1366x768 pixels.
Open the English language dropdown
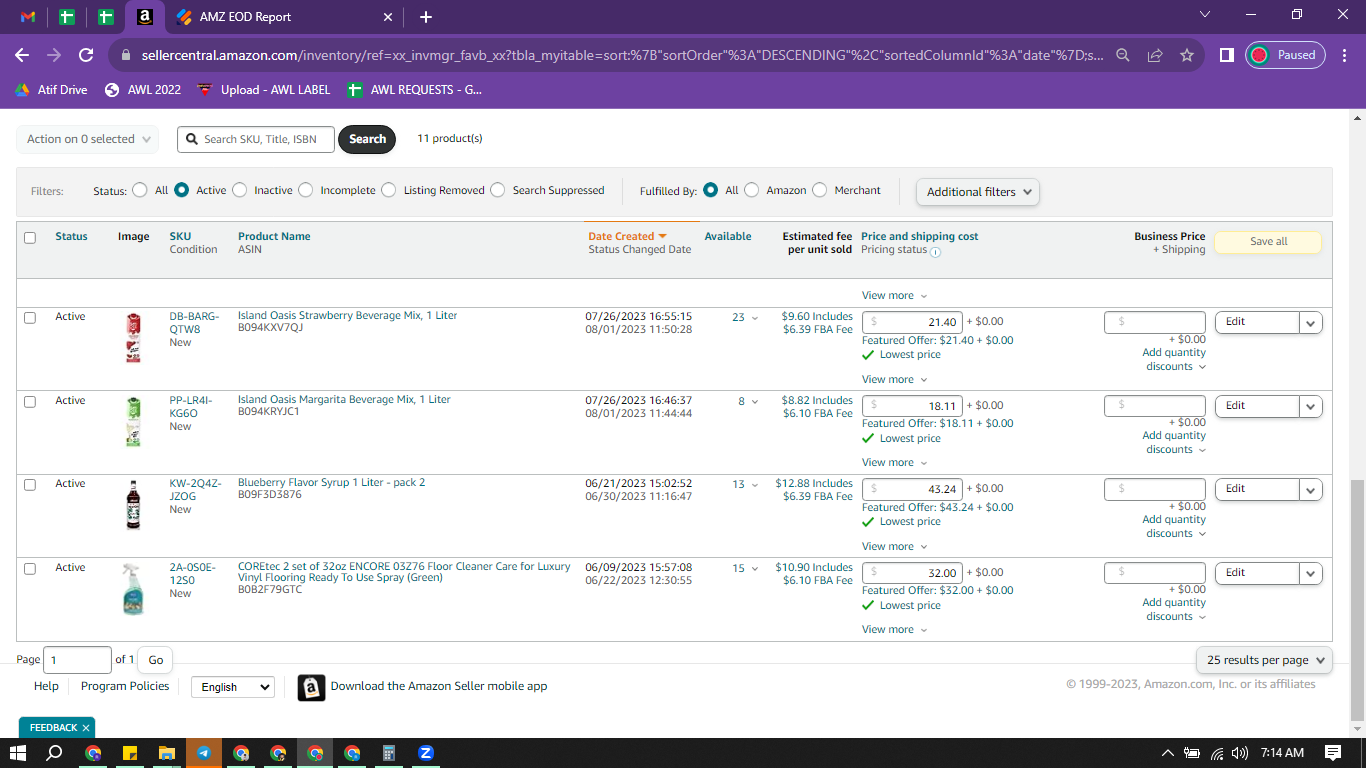pos(232,687)
